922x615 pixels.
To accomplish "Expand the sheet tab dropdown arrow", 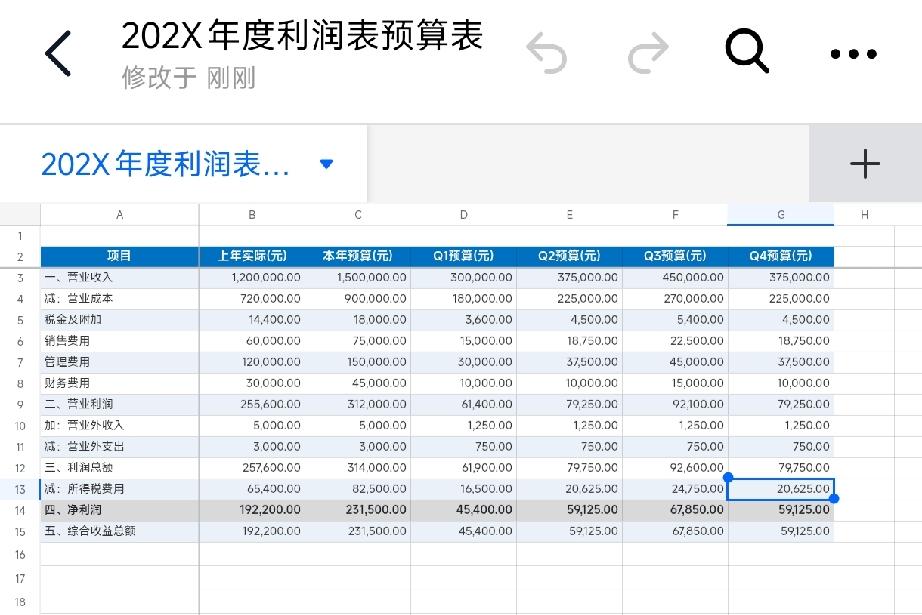I will 326,163.
